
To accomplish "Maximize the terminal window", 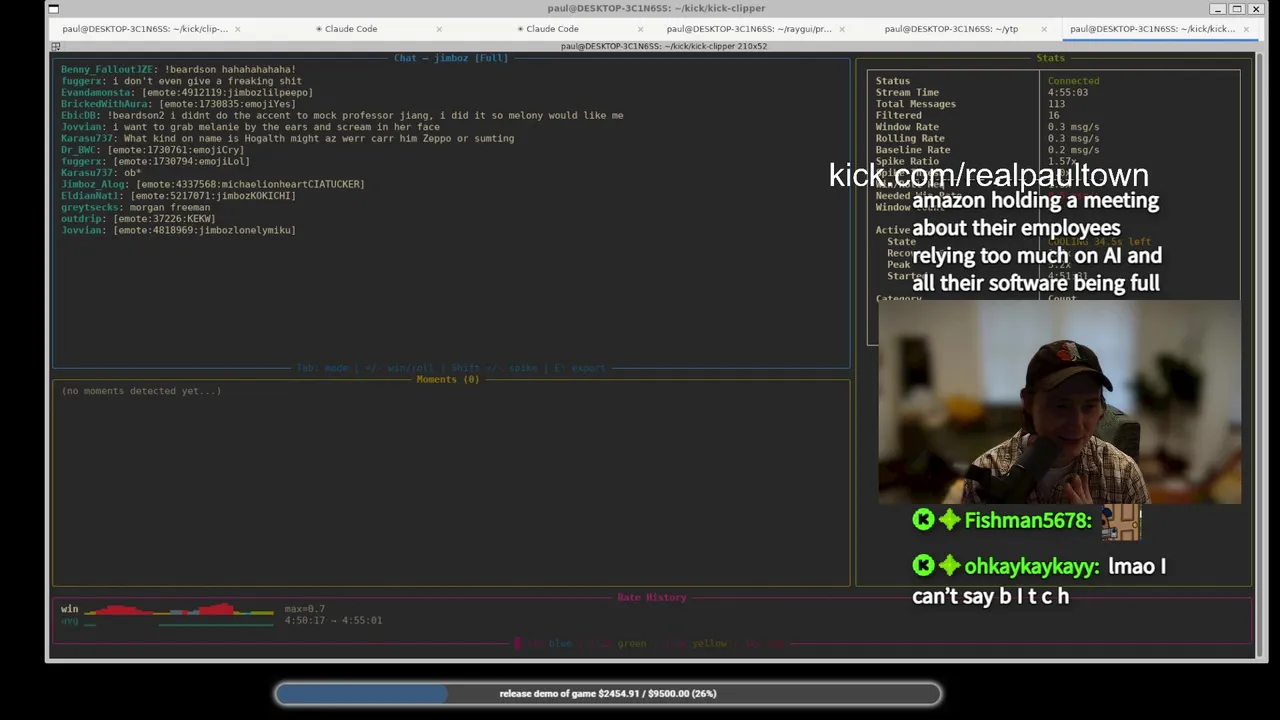I will [x=1237, y=9].
